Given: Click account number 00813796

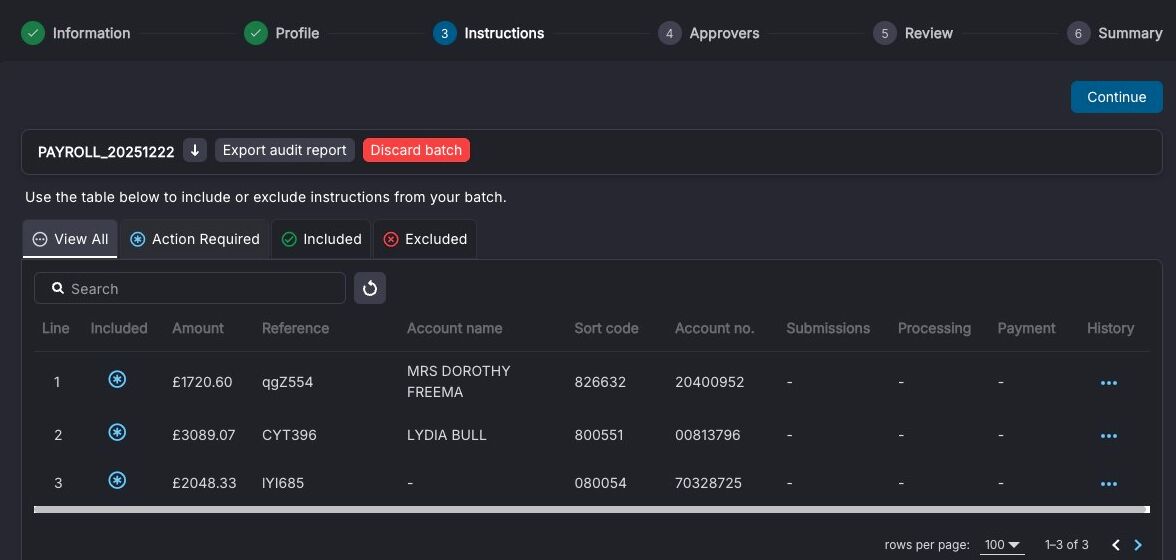Looking at the screenshot, I should pos(708,436).
